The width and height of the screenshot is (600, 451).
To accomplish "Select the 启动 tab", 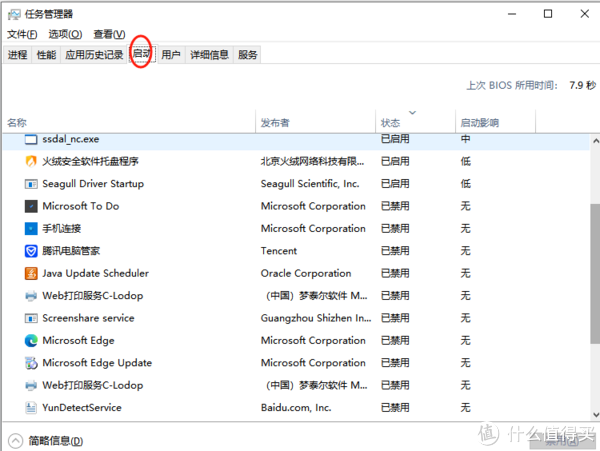I will tap(142, 54).
